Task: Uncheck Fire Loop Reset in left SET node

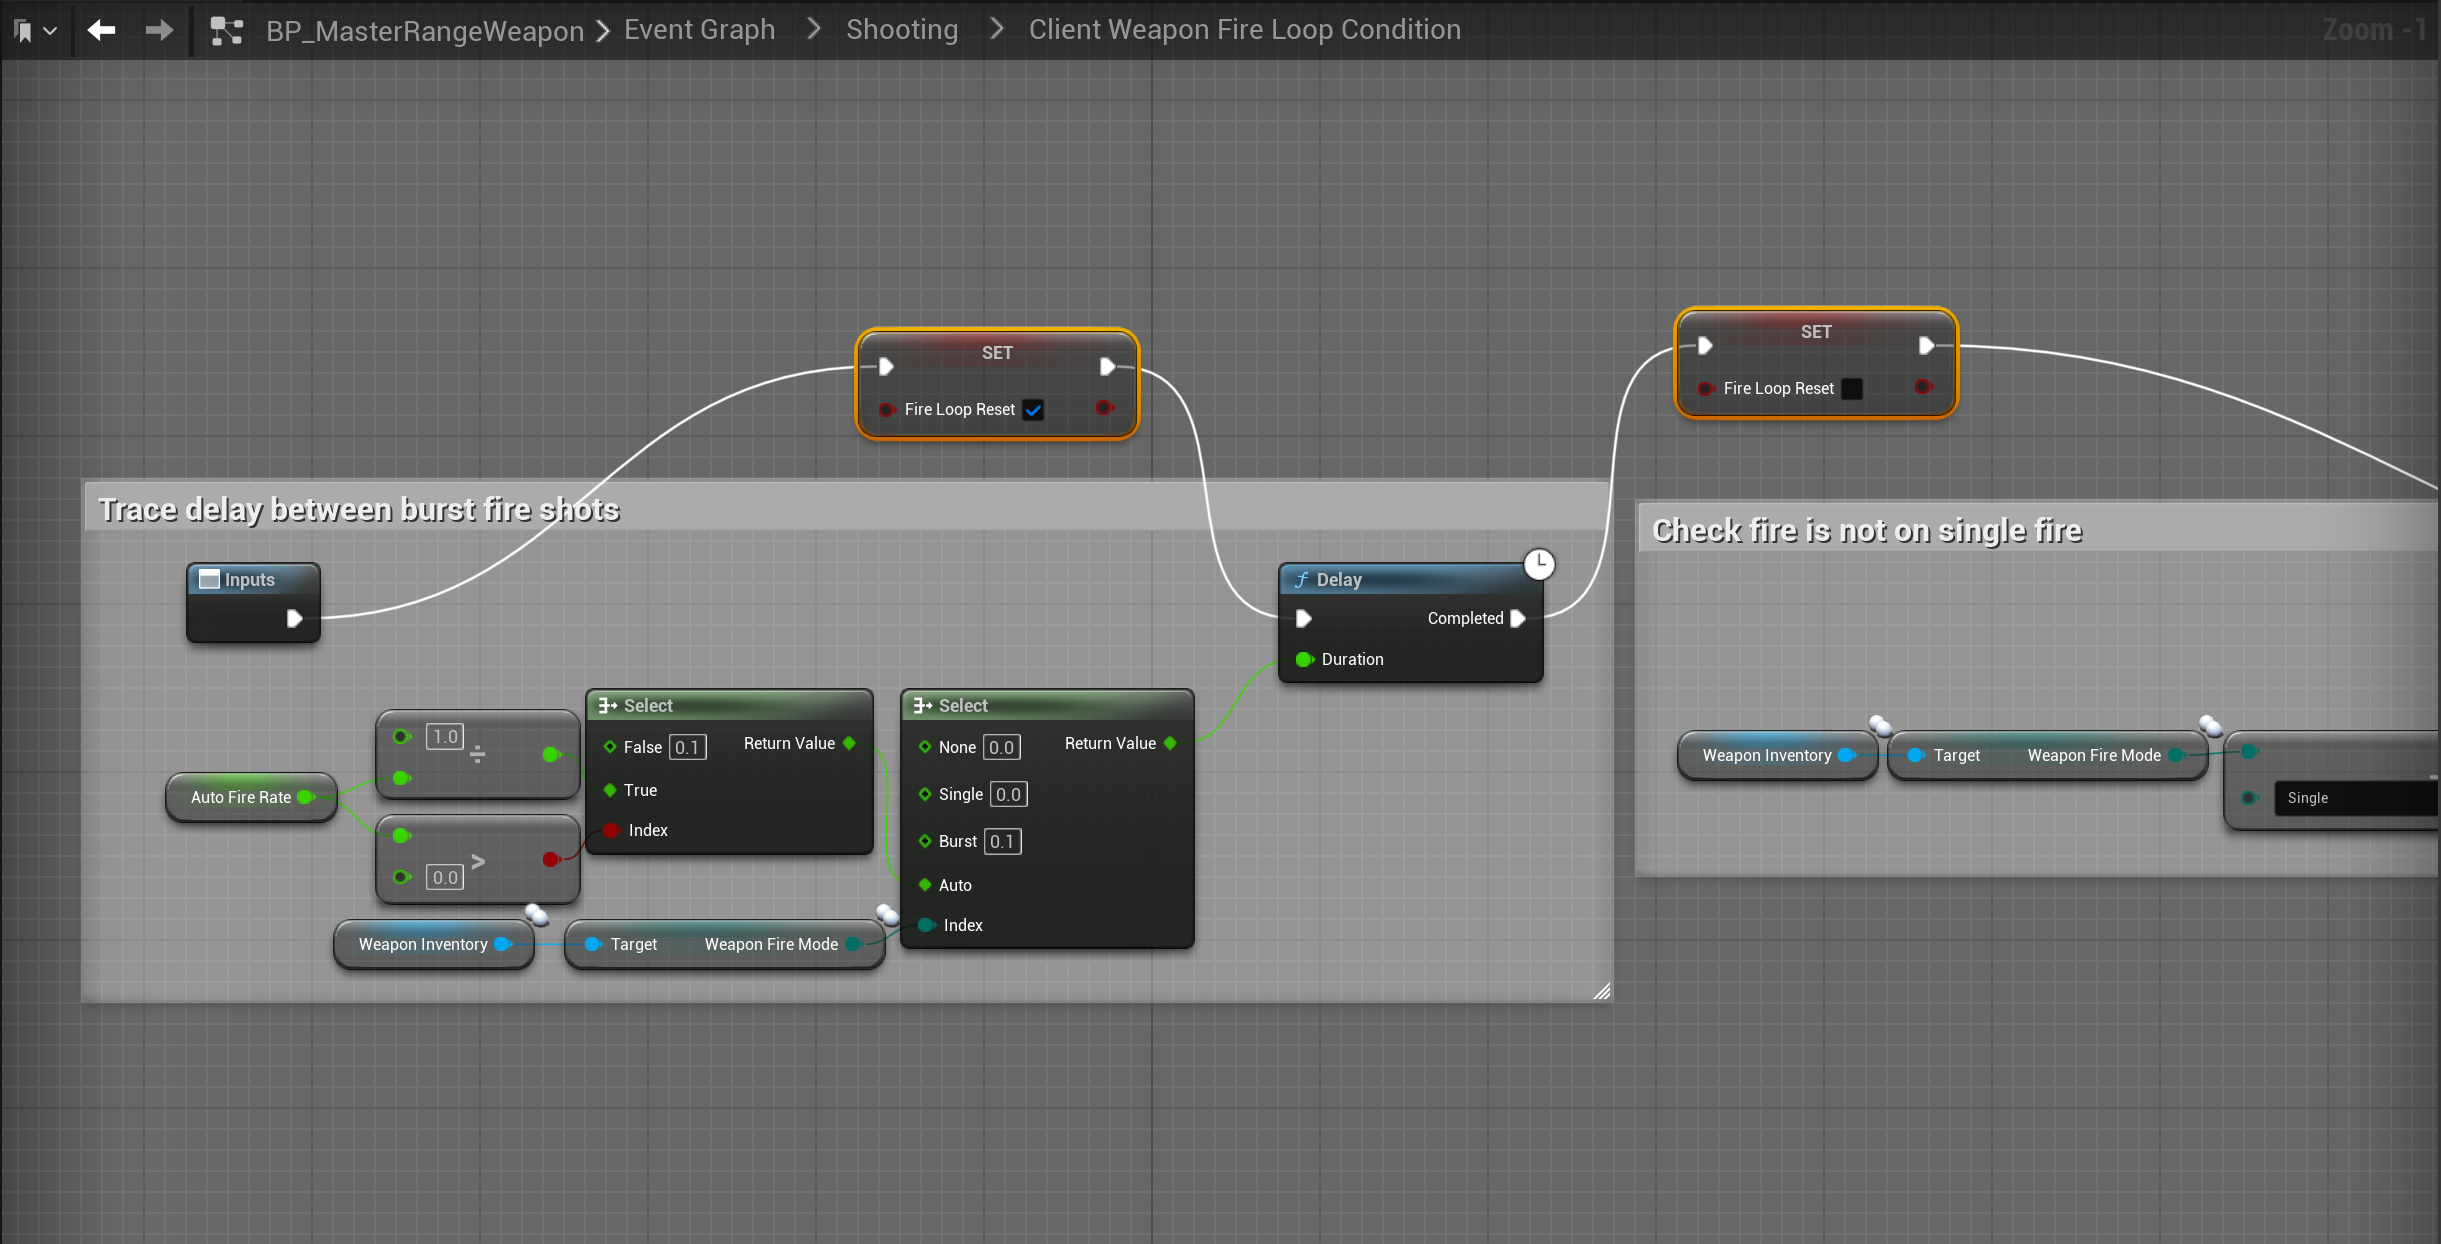Action: pyautogui.click(x=1034, y=410)
